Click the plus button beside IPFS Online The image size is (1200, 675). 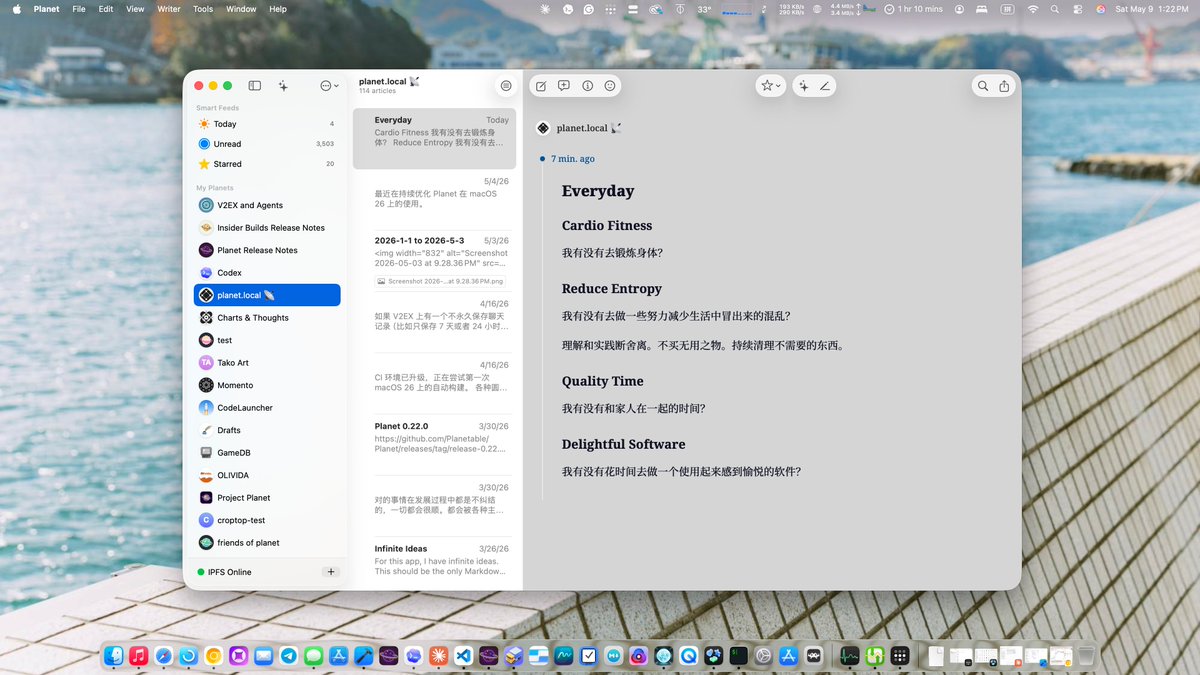pos(331,572)
